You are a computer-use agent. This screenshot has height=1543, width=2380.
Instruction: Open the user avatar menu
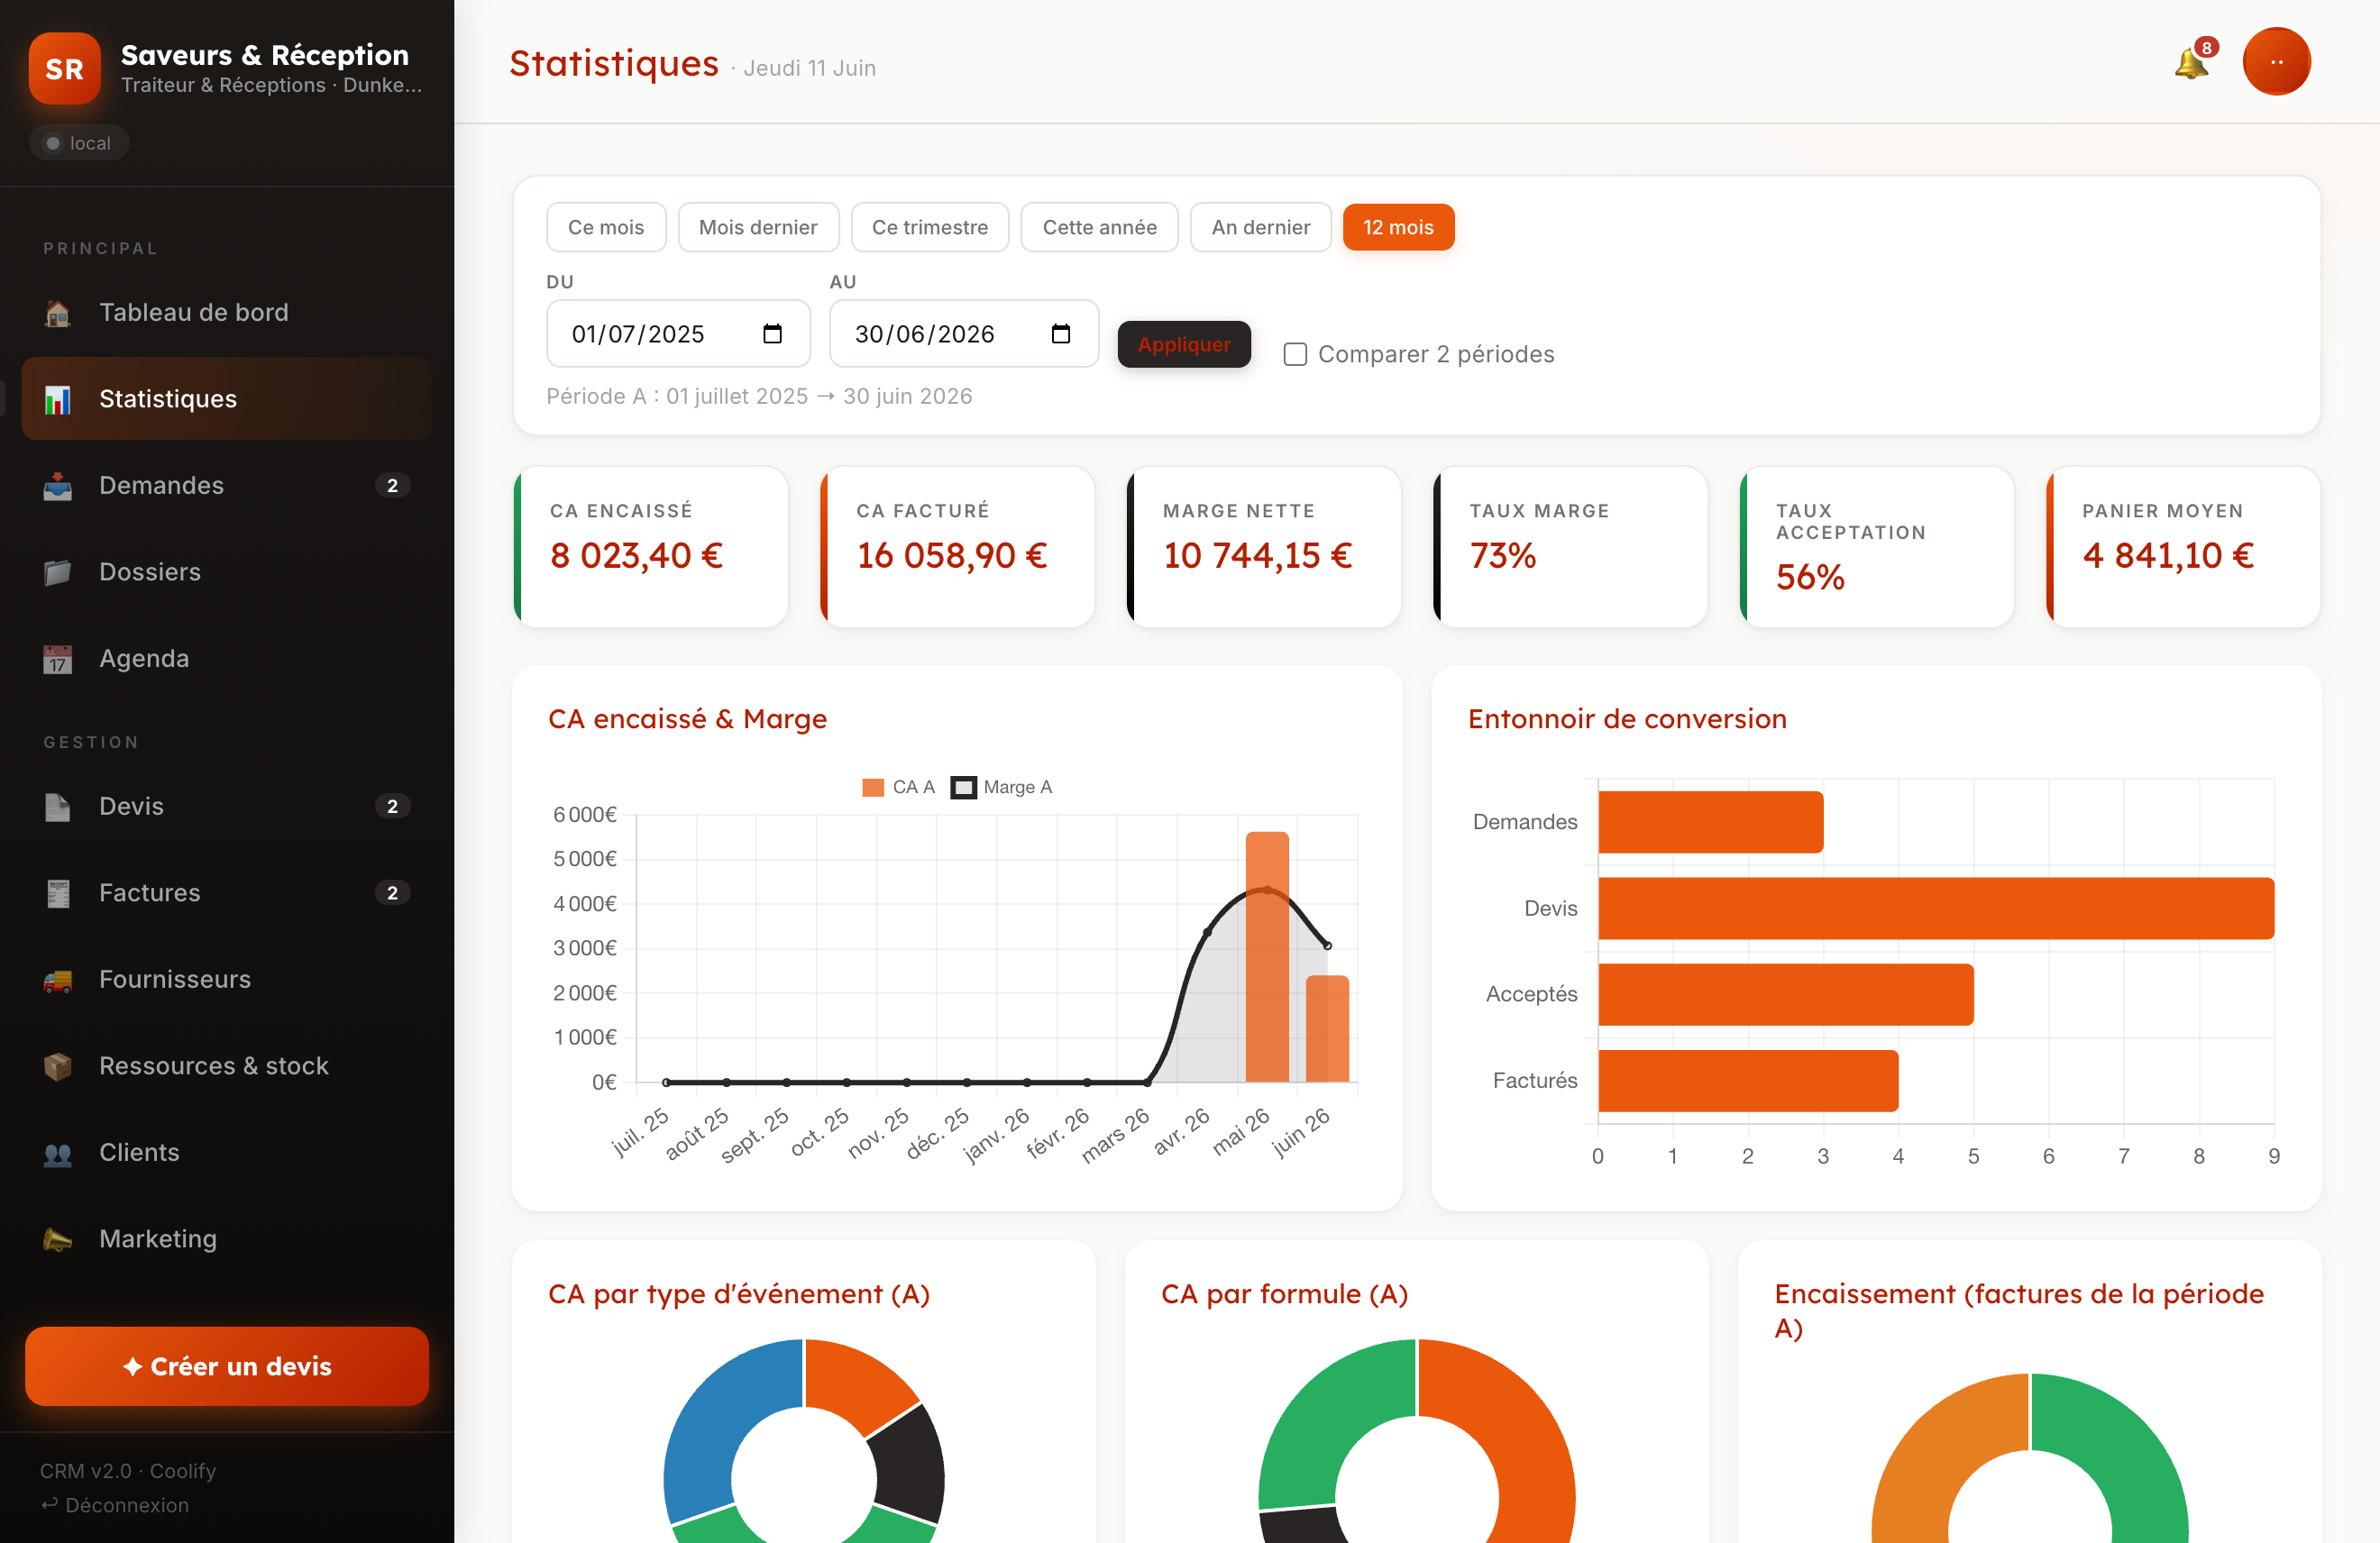coord(2276,62)
